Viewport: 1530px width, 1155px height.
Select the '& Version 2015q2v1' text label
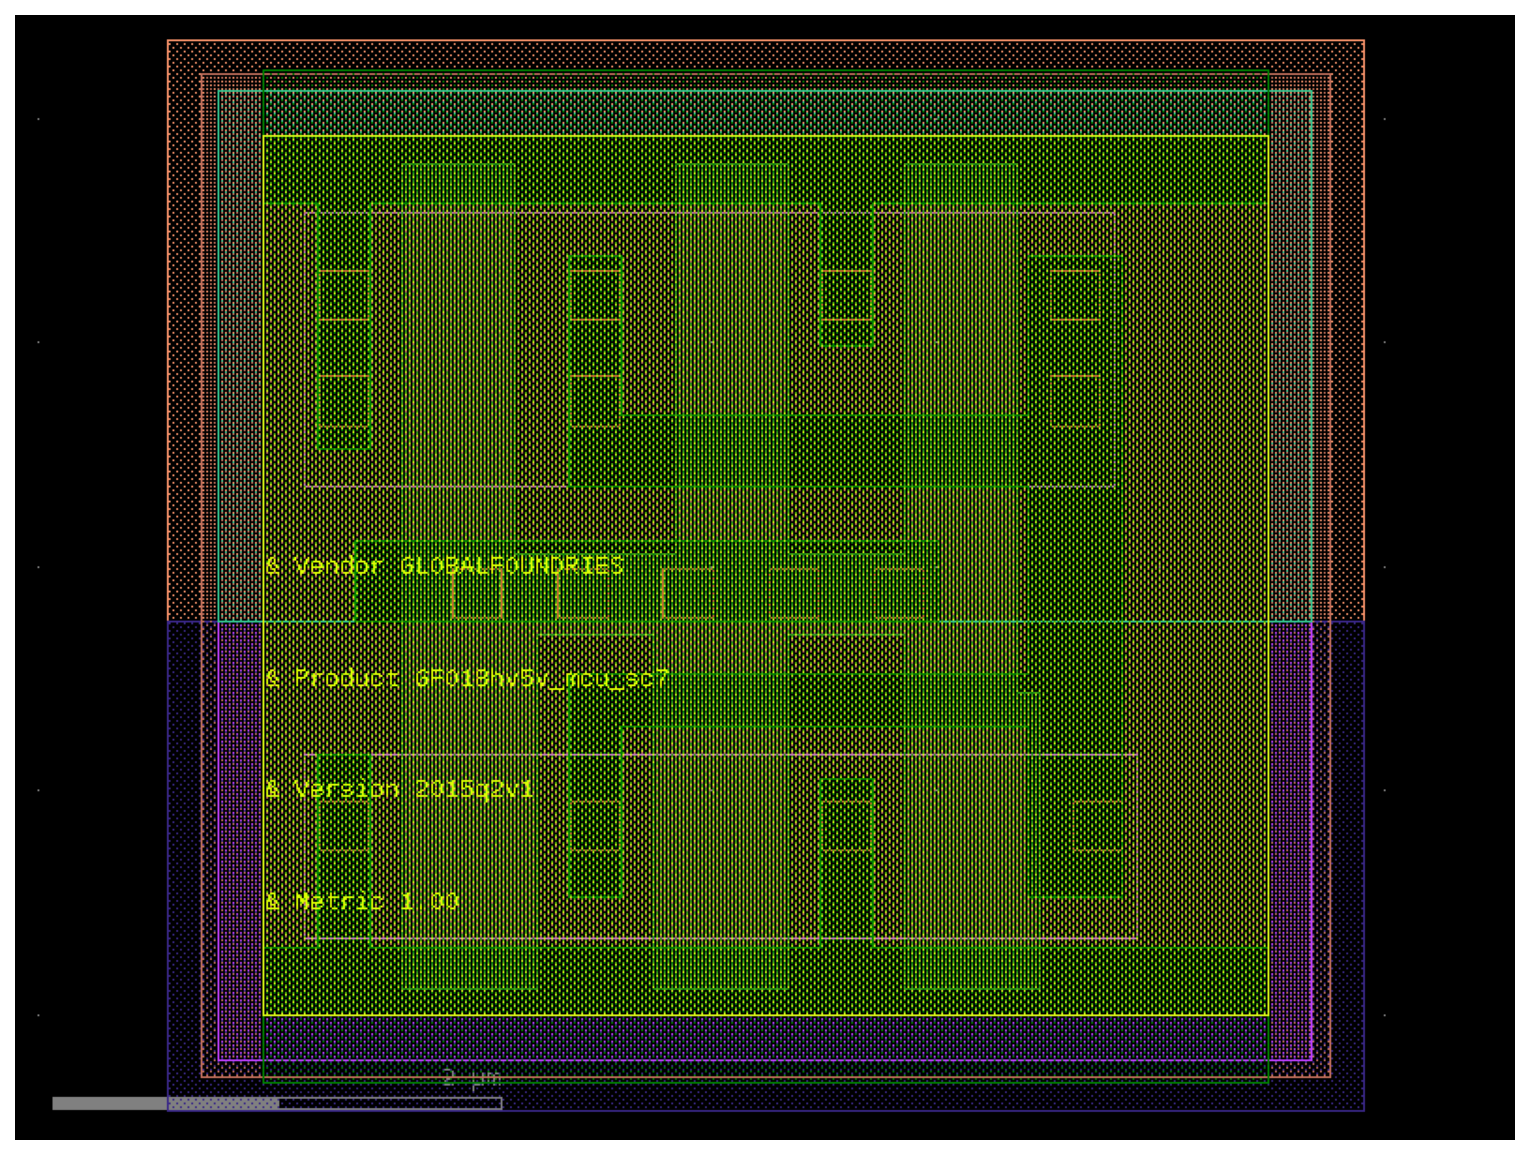tap(400, 789)
